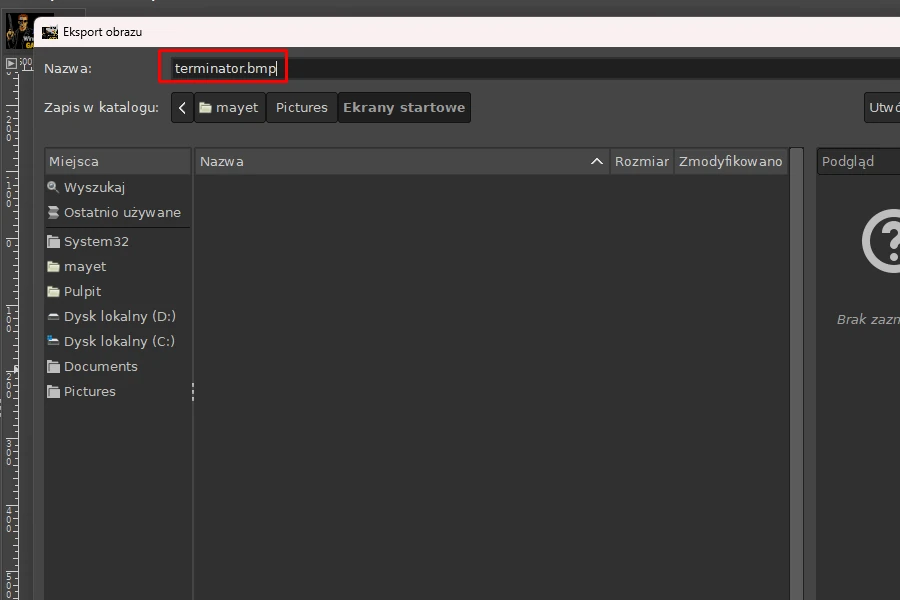Screen dimensions: 900x600
Task: Click the folder icon beside System32
Action: (53, 242)
